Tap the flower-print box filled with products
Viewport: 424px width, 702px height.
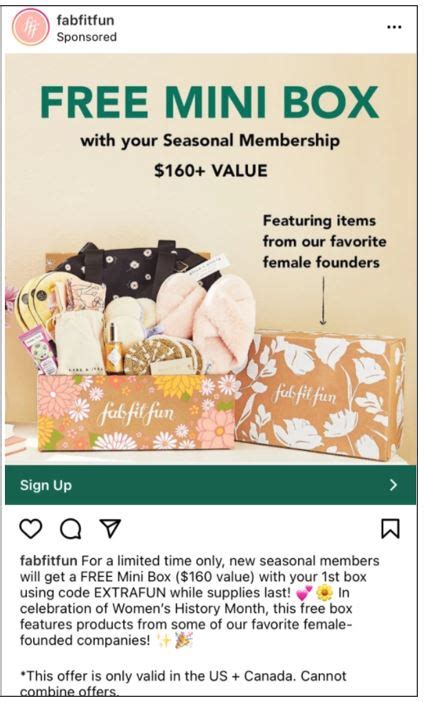(x=137, y=412)
